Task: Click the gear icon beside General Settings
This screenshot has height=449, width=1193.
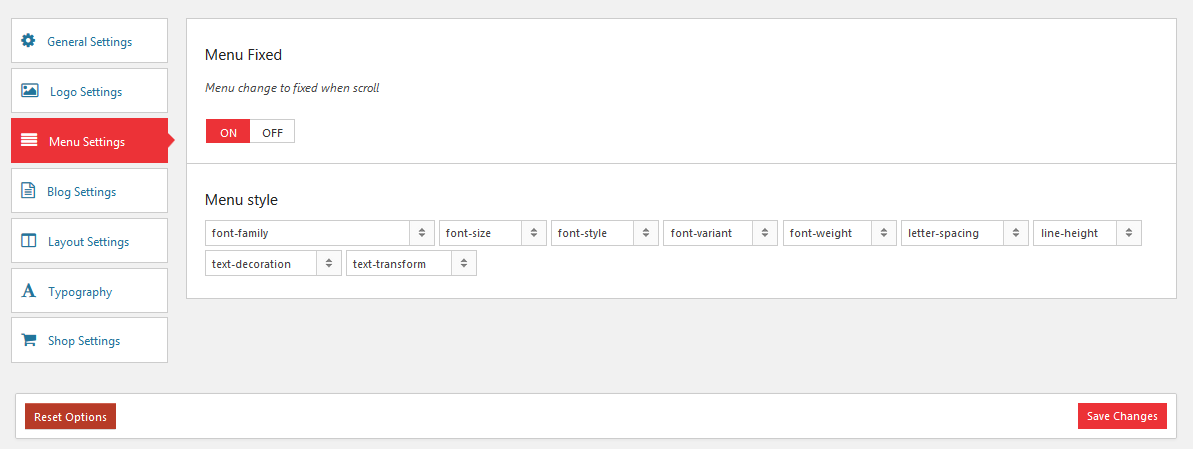Action: (x=28, y=40)
